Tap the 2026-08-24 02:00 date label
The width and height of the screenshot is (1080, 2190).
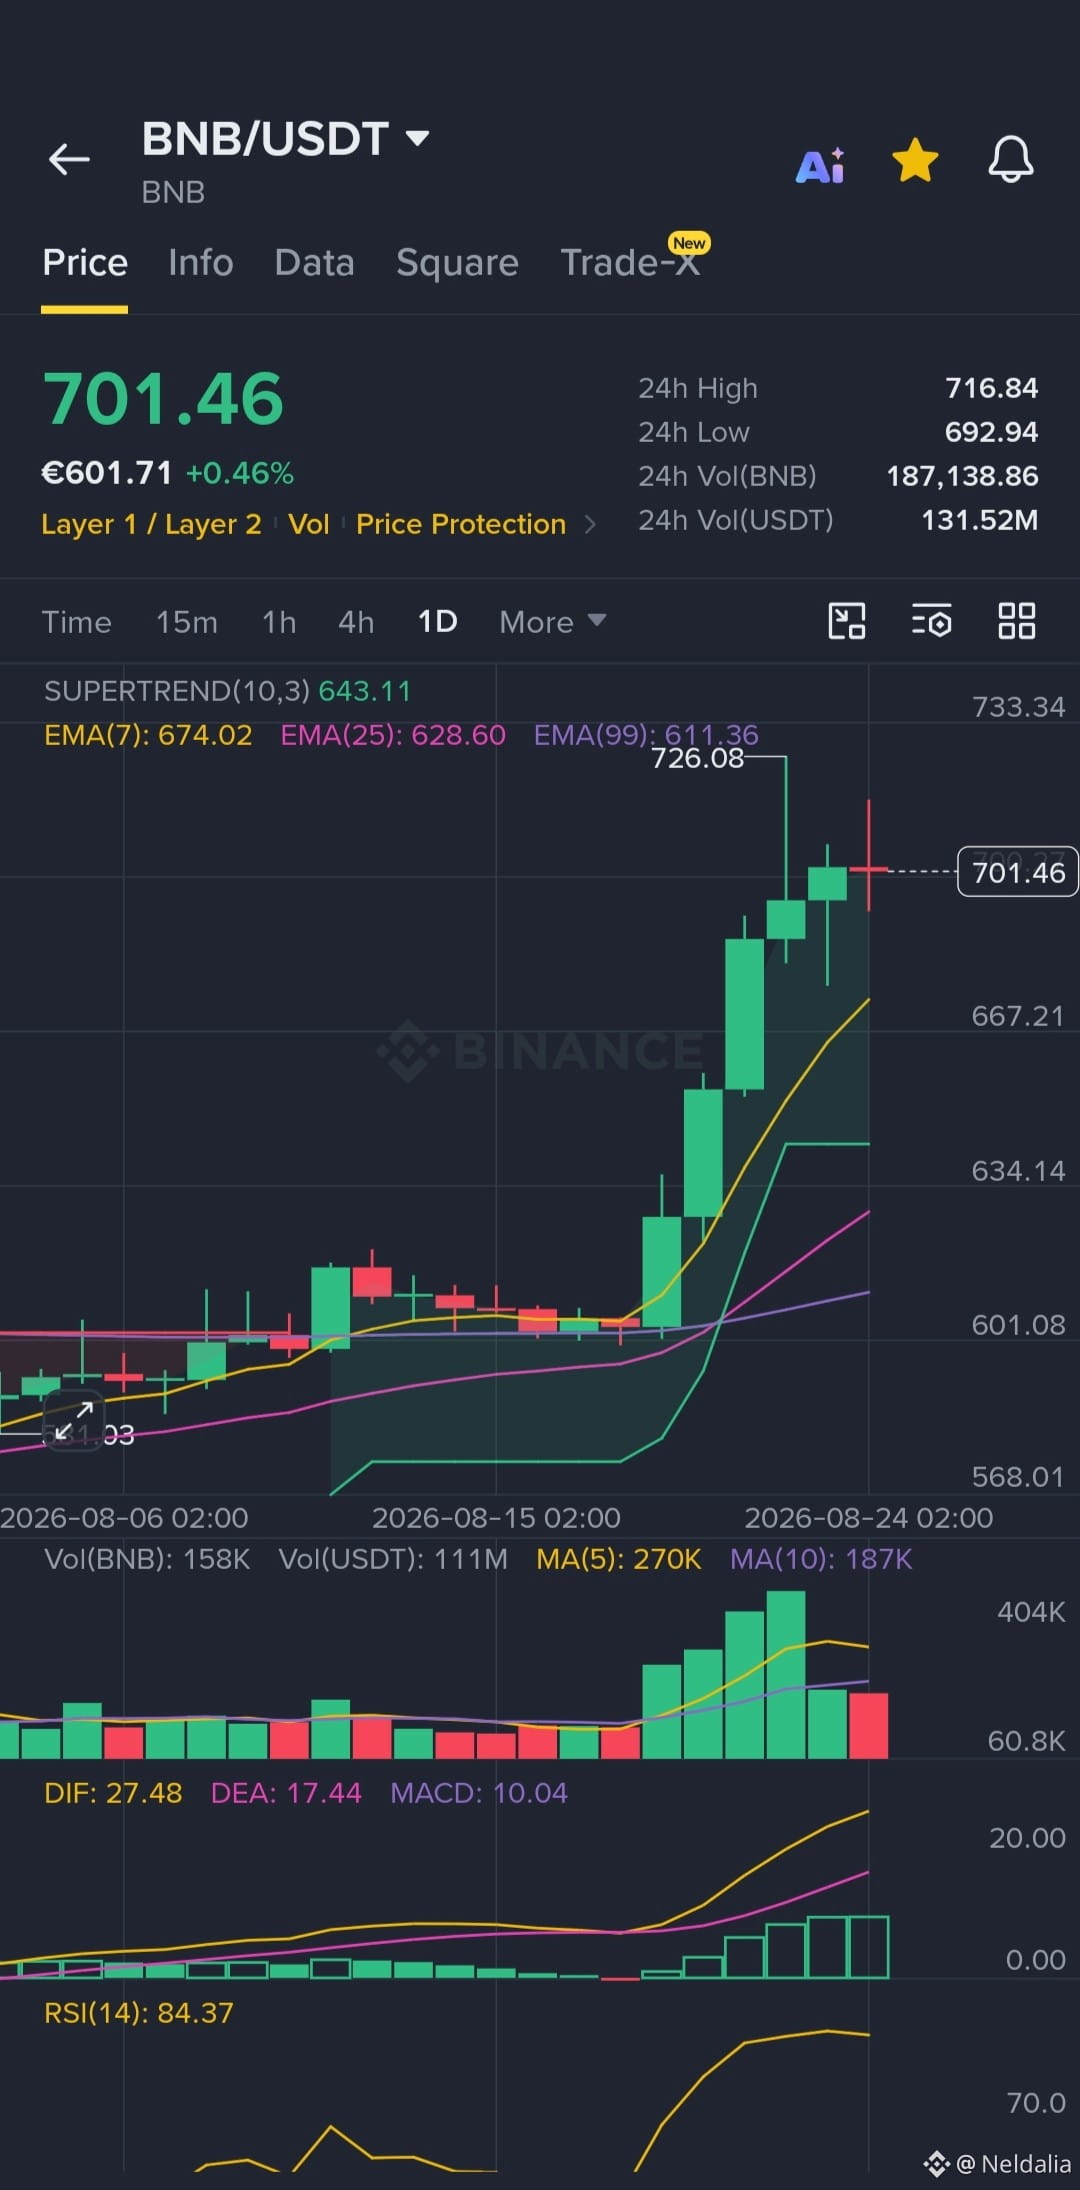869,1518
